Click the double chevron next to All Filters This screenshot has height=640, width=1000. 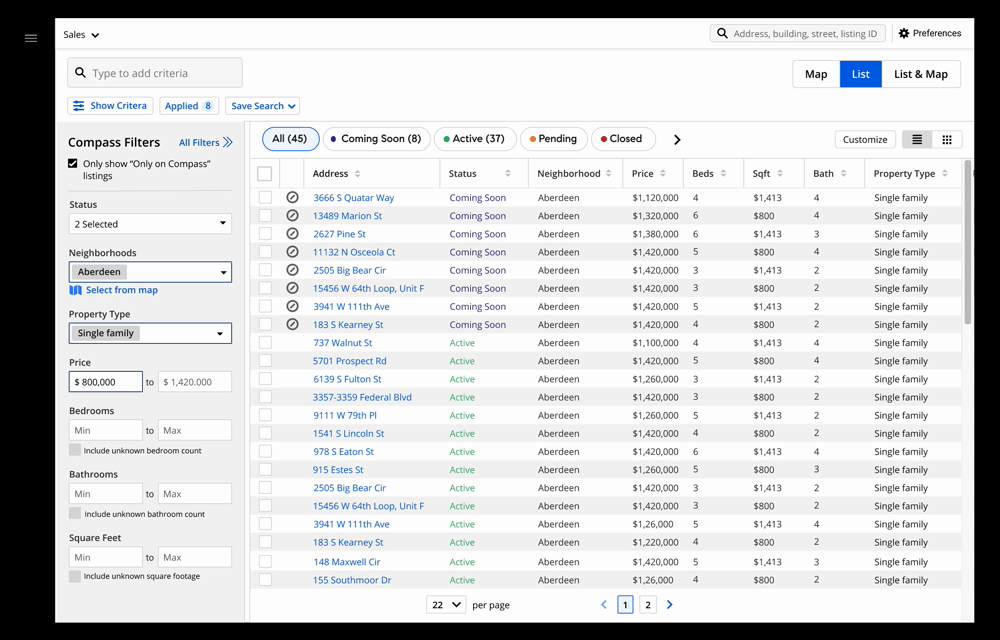click(x=228, y=143)
